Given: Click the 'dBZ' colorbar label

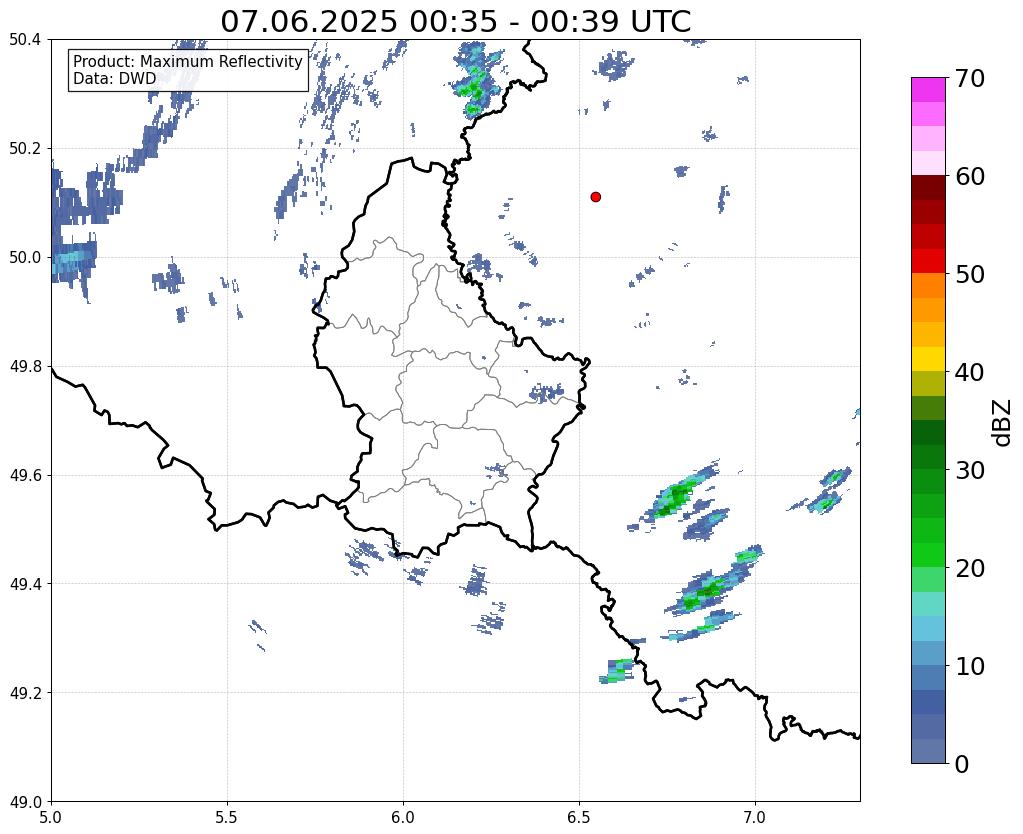Looking at the screenshot, I should [1003, 423].
